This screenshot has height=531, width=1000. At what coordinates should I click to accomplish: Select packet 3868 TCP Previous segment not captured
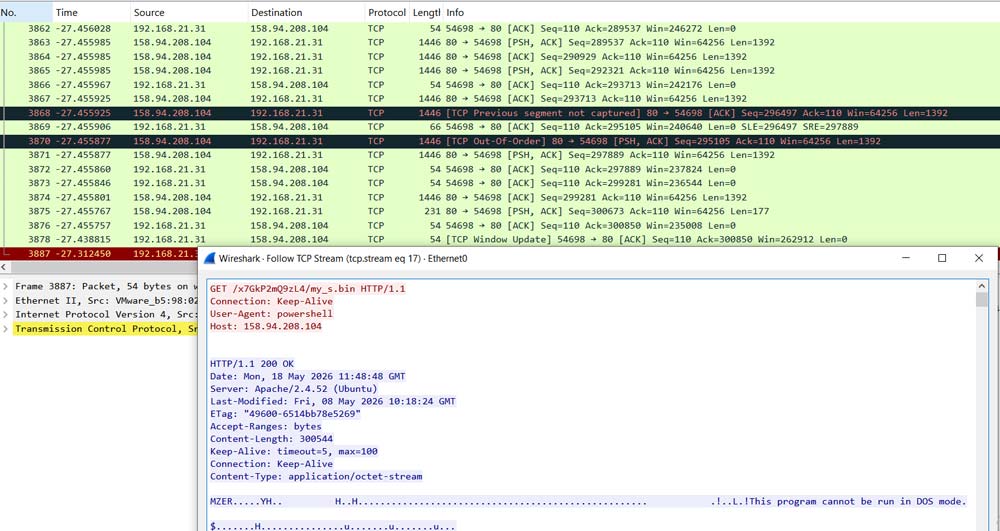500,113
